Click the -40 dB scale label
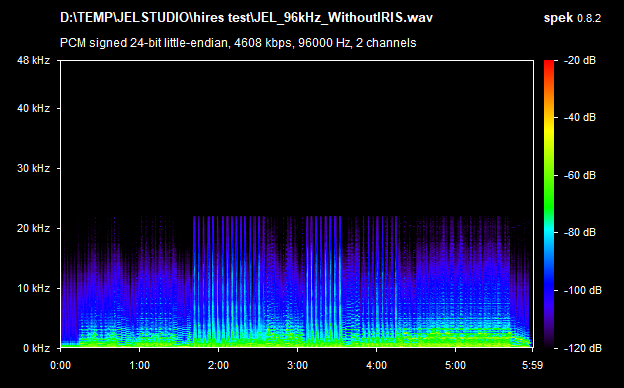 (x=580, y=117)
